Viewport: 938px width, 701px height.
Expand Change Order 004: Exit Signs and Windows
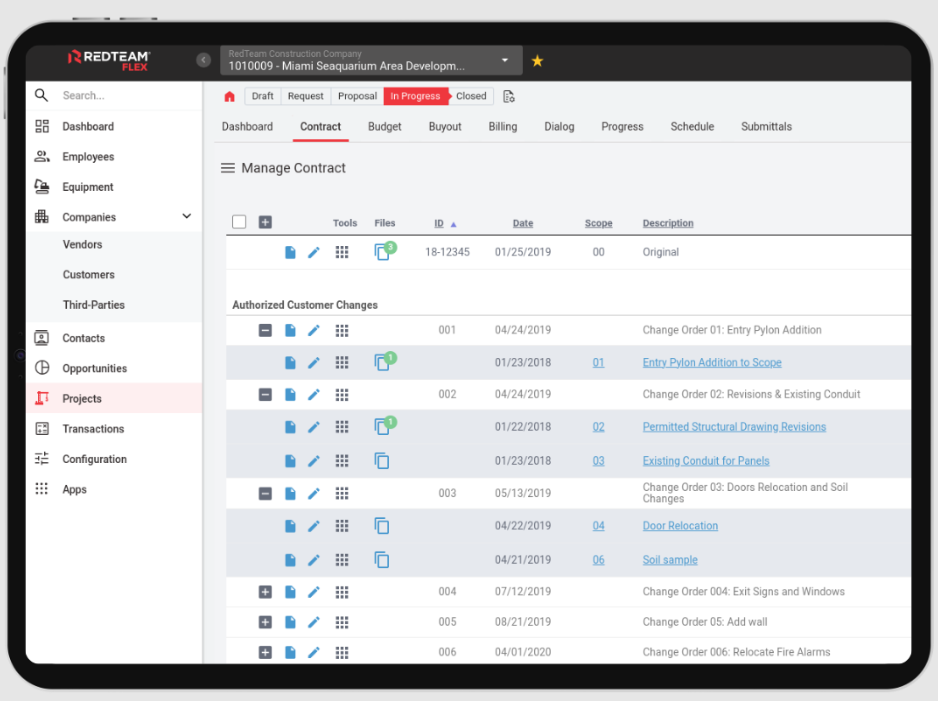[265, 591]
